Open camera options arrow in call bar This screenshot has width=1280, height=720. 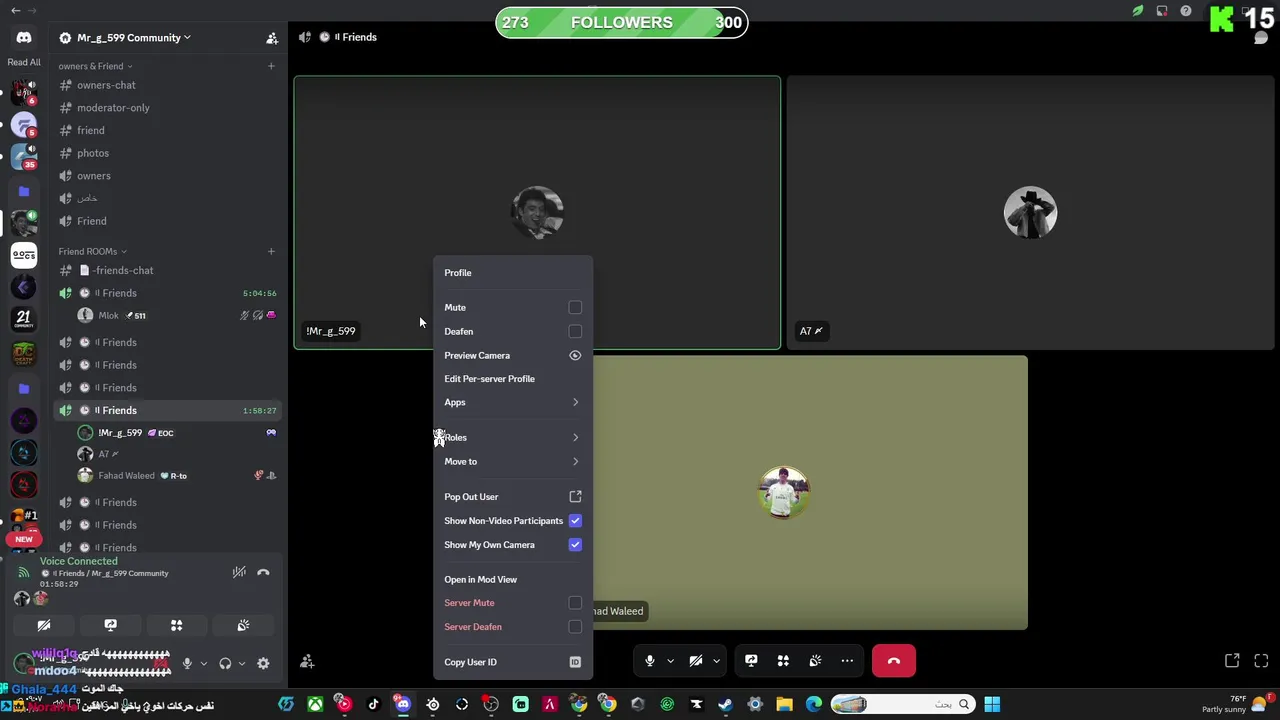(x=716, y=661)
